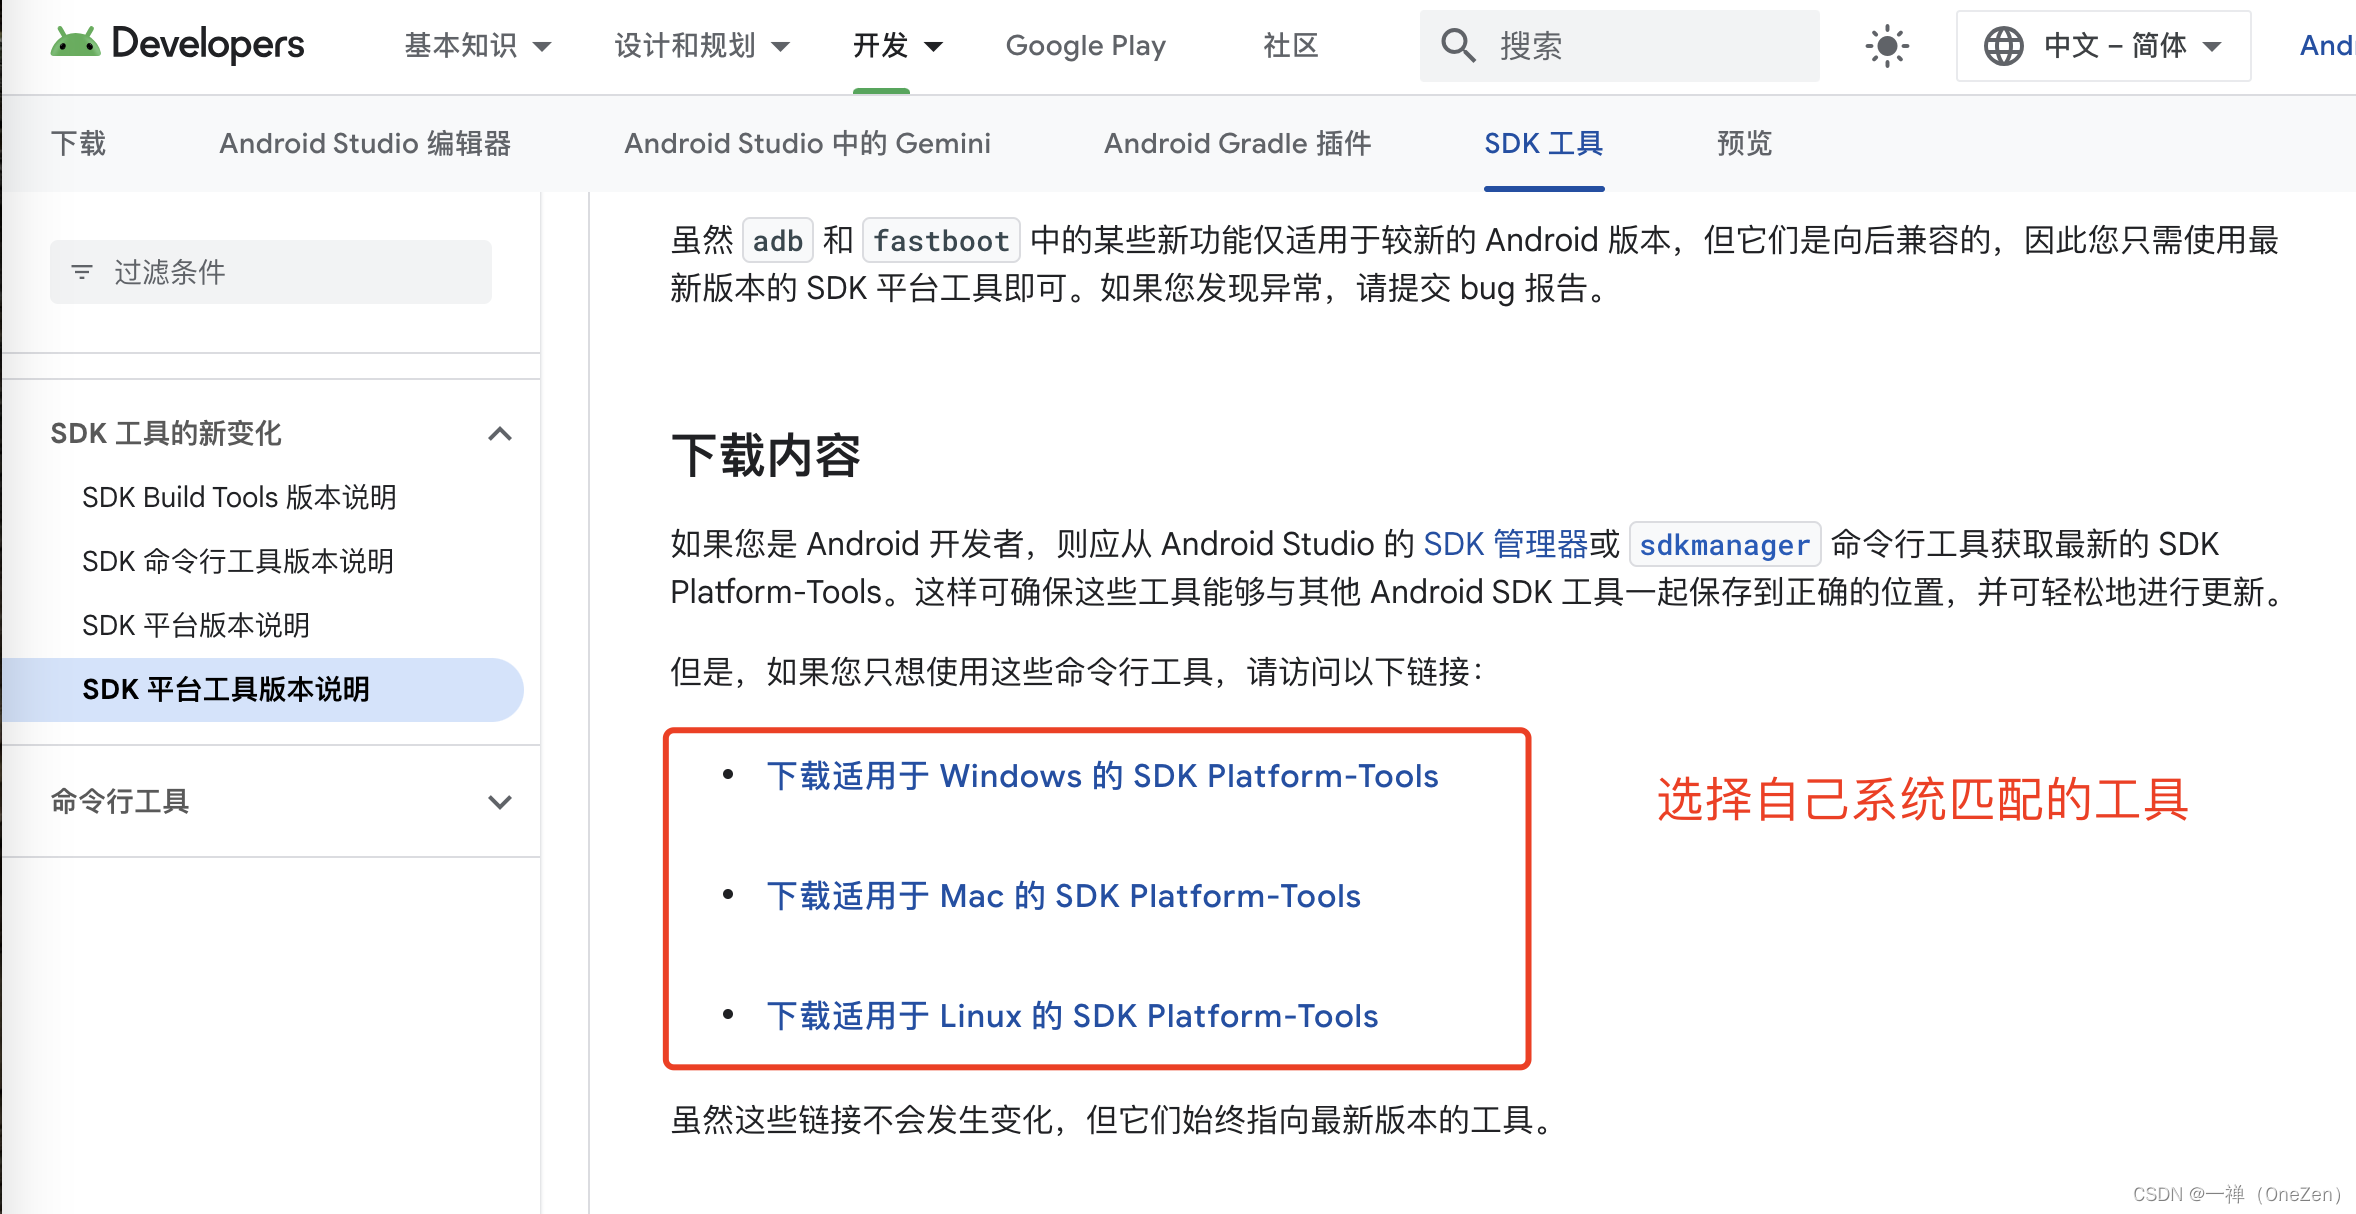
Task: Switch to the Android Gradle 插件 tab
Action: click(1237, 144)
